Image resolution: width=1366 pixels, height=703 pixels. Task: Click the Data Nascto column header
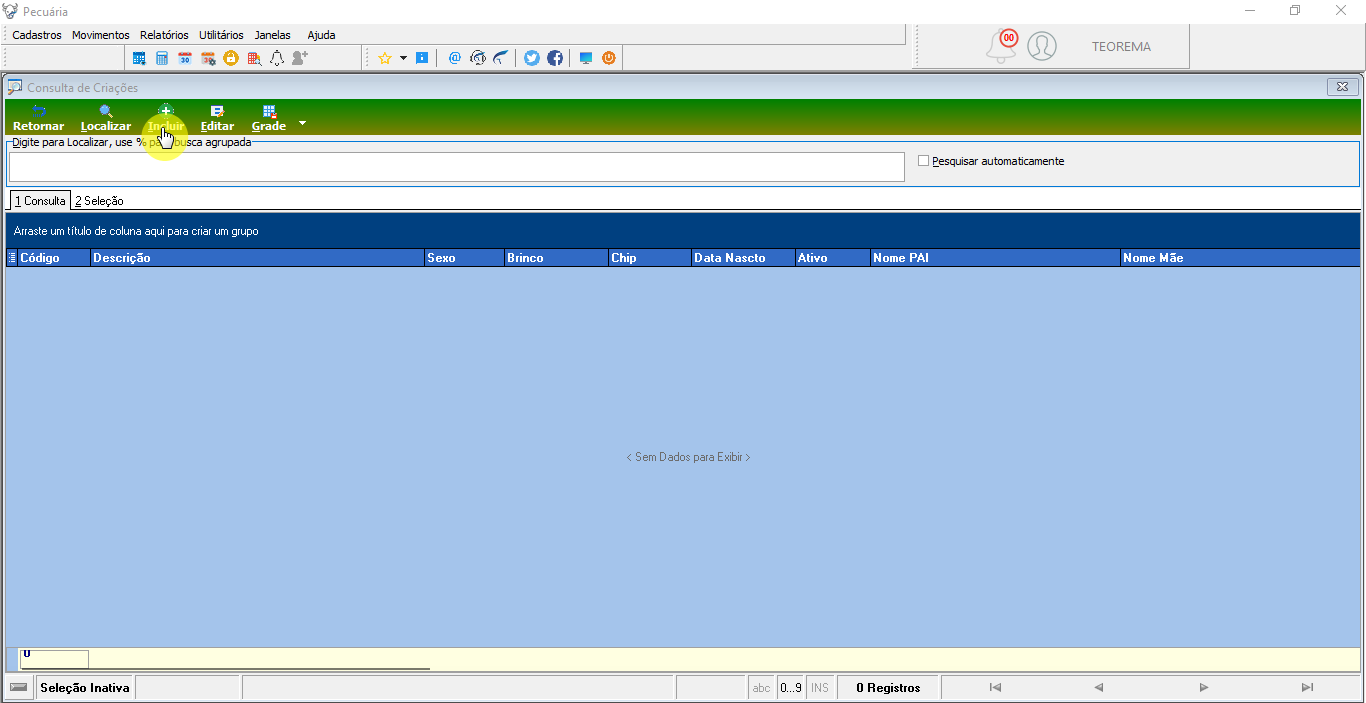743,258
